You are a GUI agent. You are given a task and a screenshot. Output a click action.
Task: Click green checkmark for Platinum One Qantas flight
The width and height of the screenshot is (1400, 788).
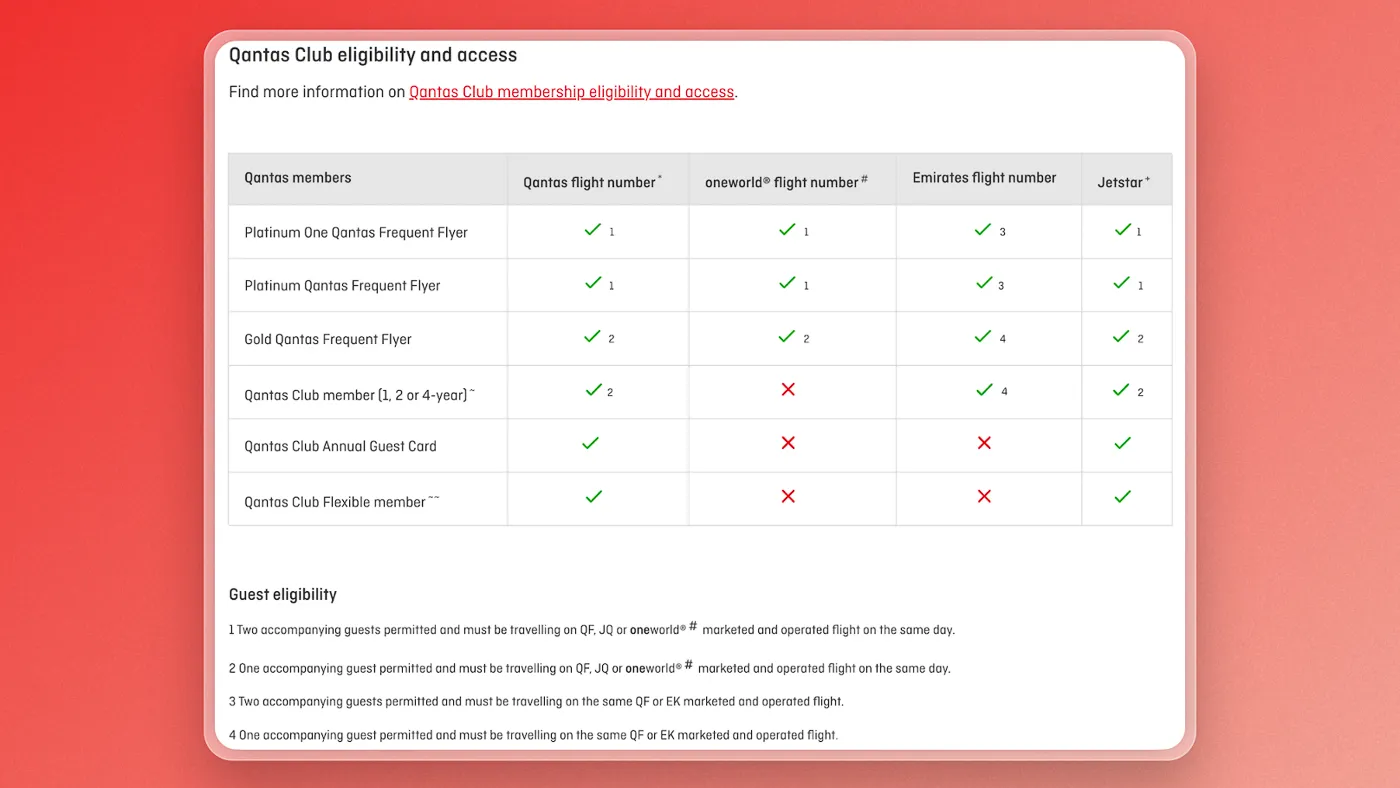[x=593, y=230]
